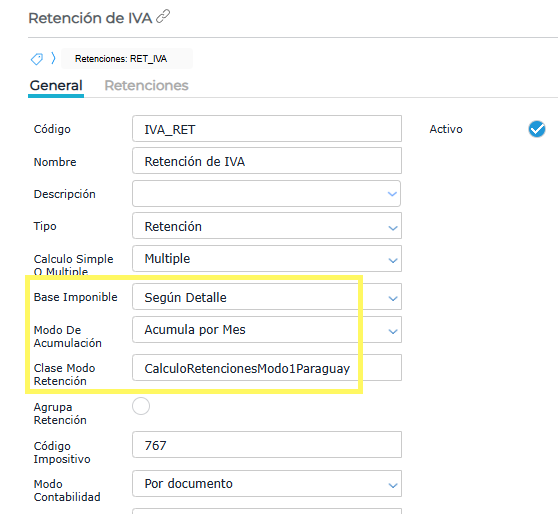Open Modo Contabilidad dropdown showing Por documento
The image size is (558, 514).
click(x=267, y=483)
